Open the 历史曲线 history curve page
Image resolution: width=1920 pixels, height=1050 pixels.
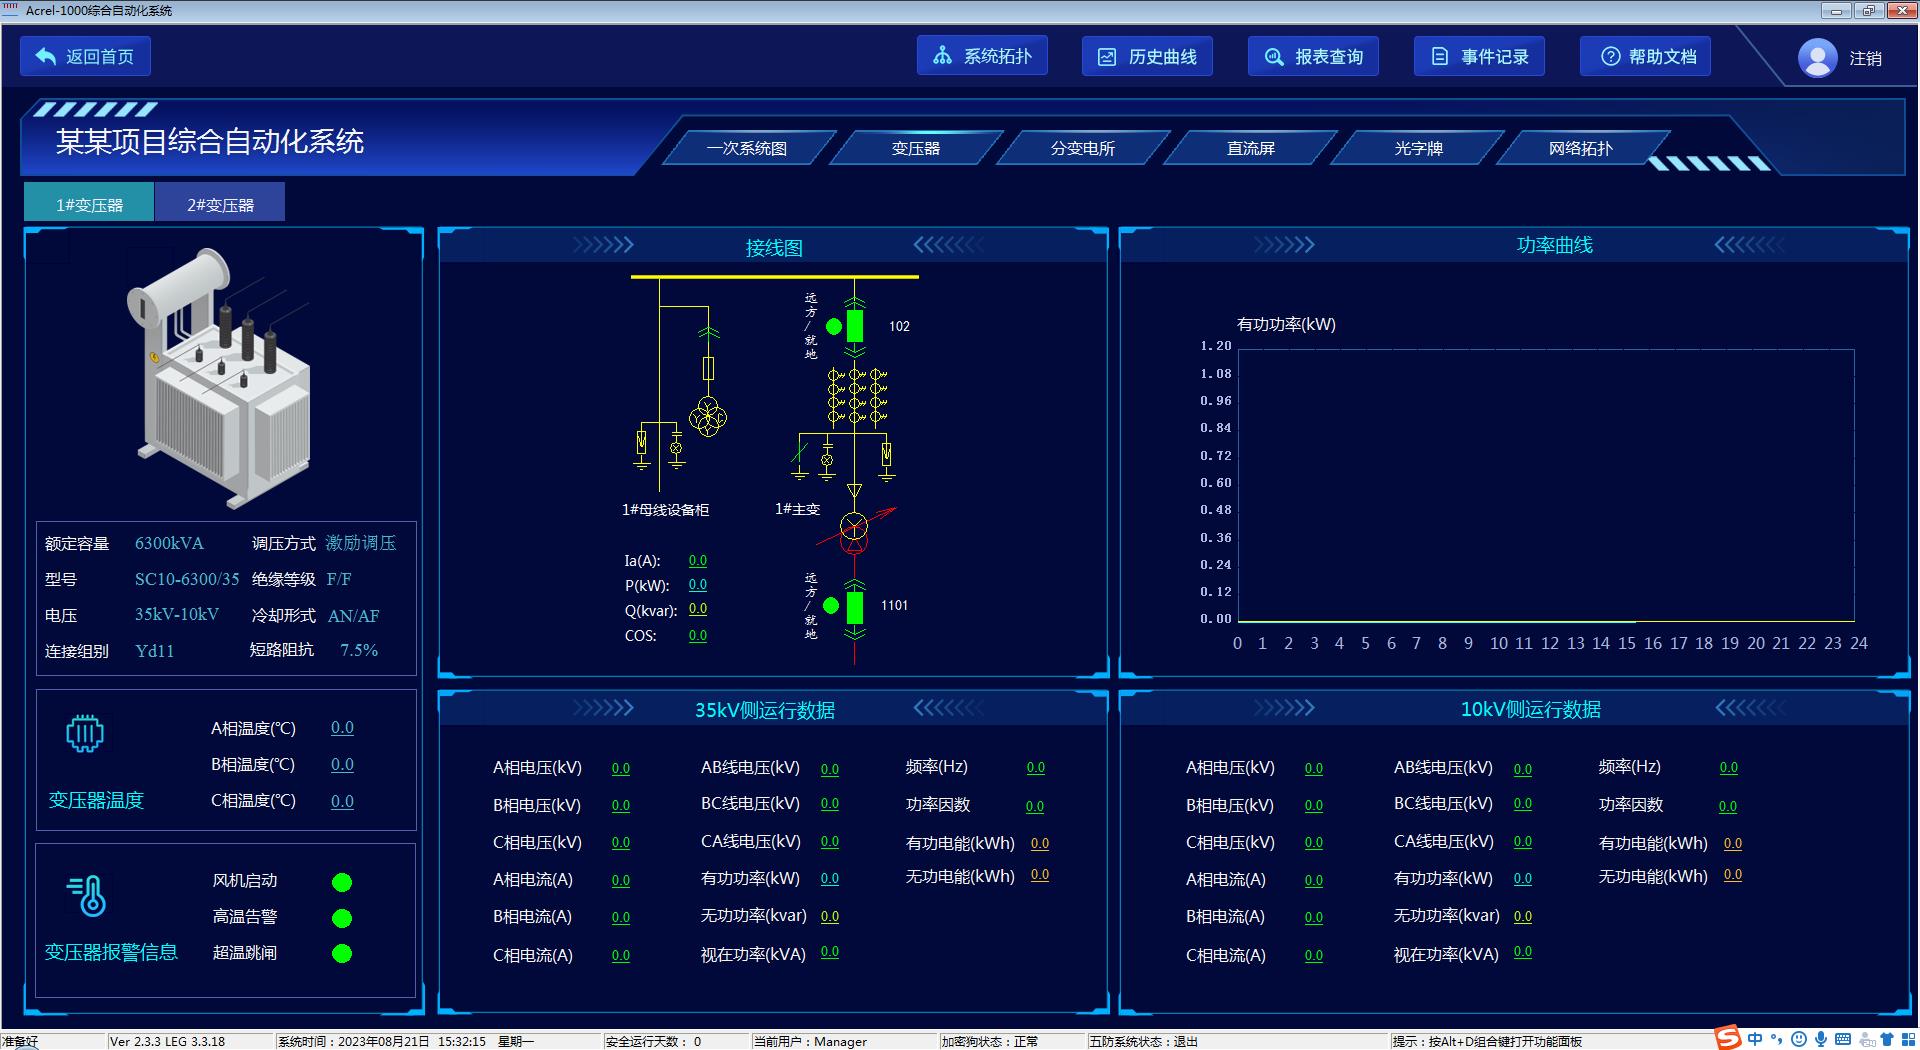pos(1147,57)
